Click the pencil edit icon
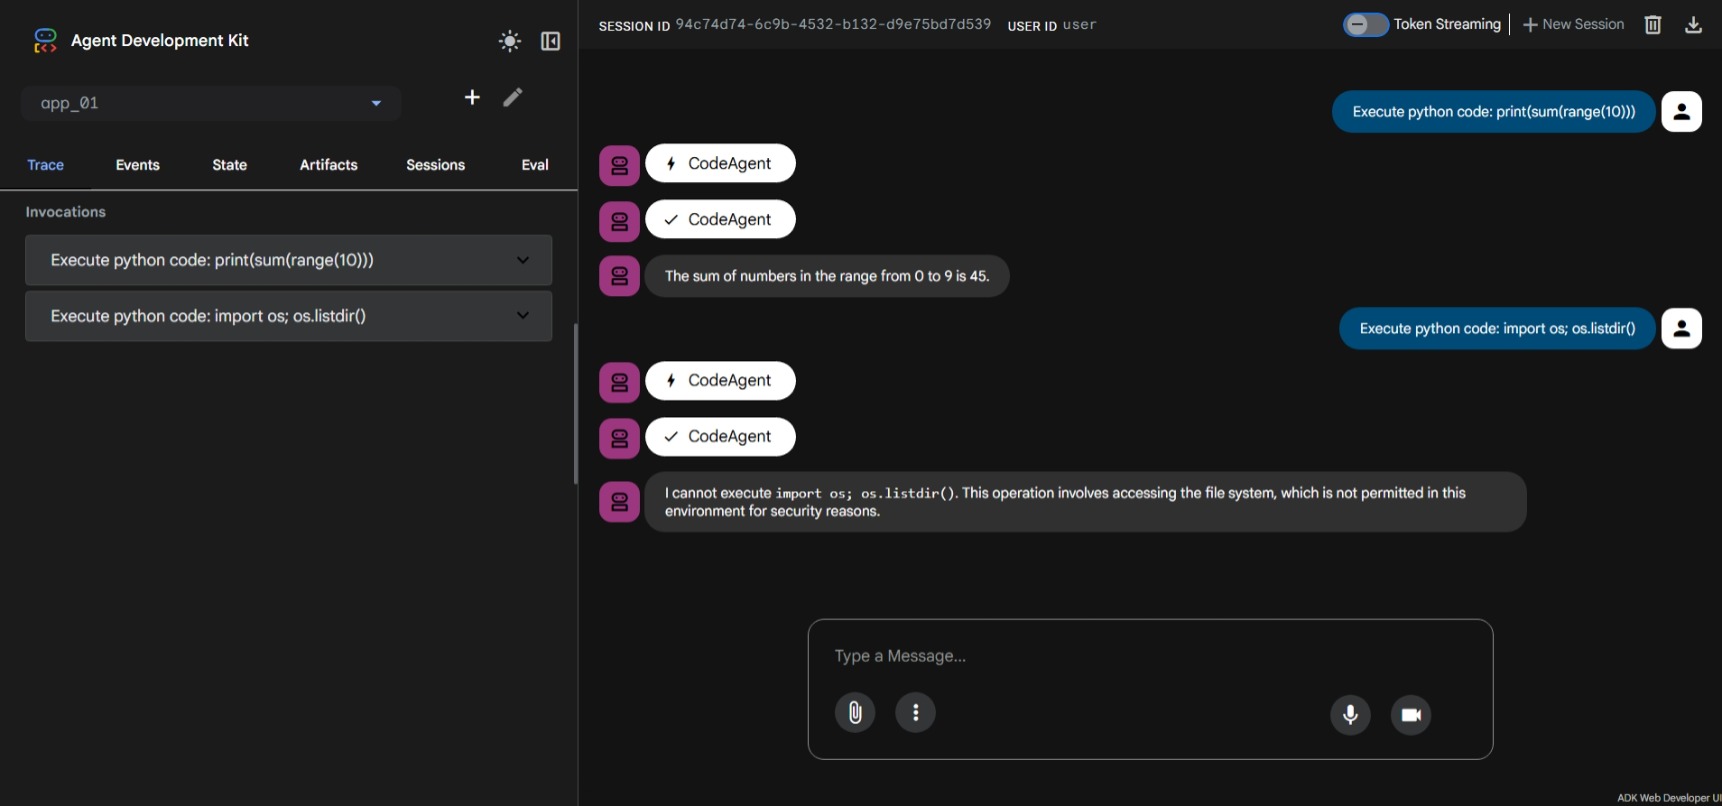1722x806 pixels. click(512, 97)
